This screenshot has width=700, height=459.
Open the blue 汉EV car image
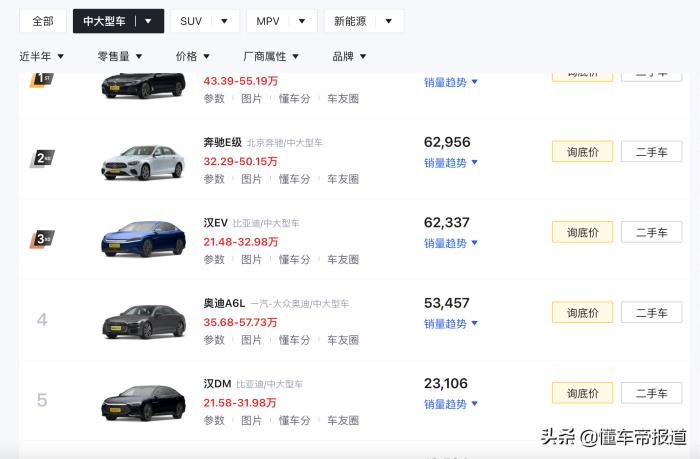click(143, 240)
